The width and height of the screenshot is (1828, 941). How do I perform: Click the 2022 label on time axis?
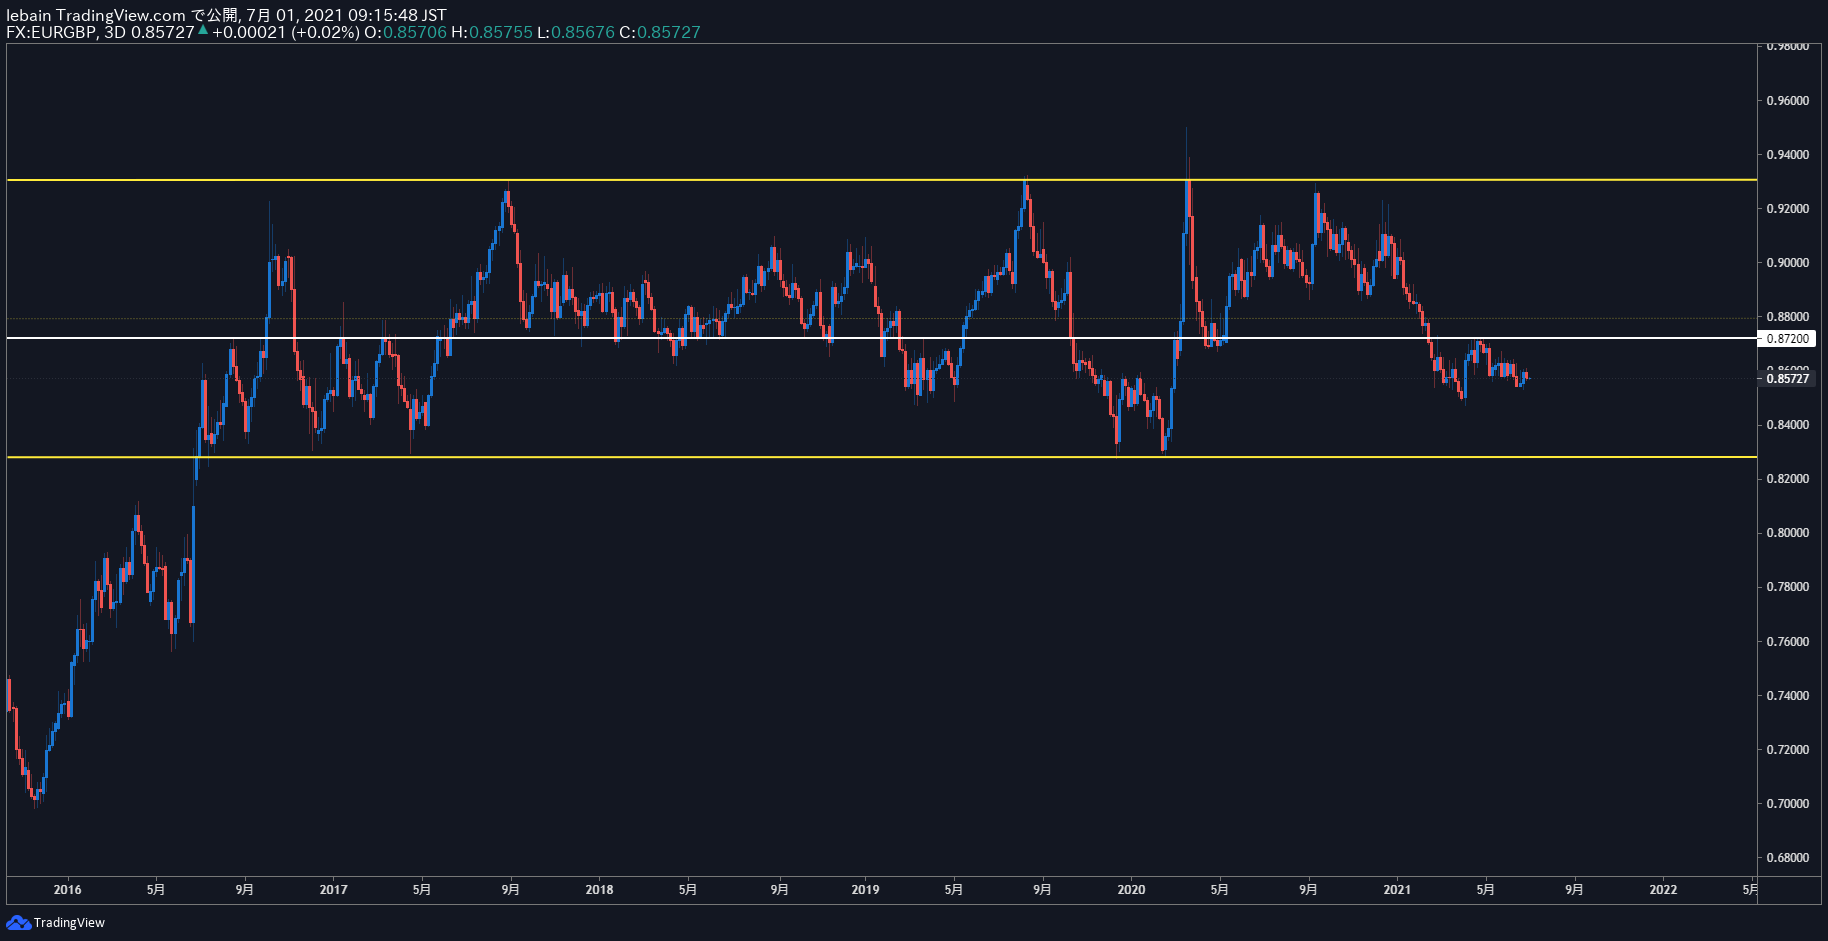(x=1663, y=890)
